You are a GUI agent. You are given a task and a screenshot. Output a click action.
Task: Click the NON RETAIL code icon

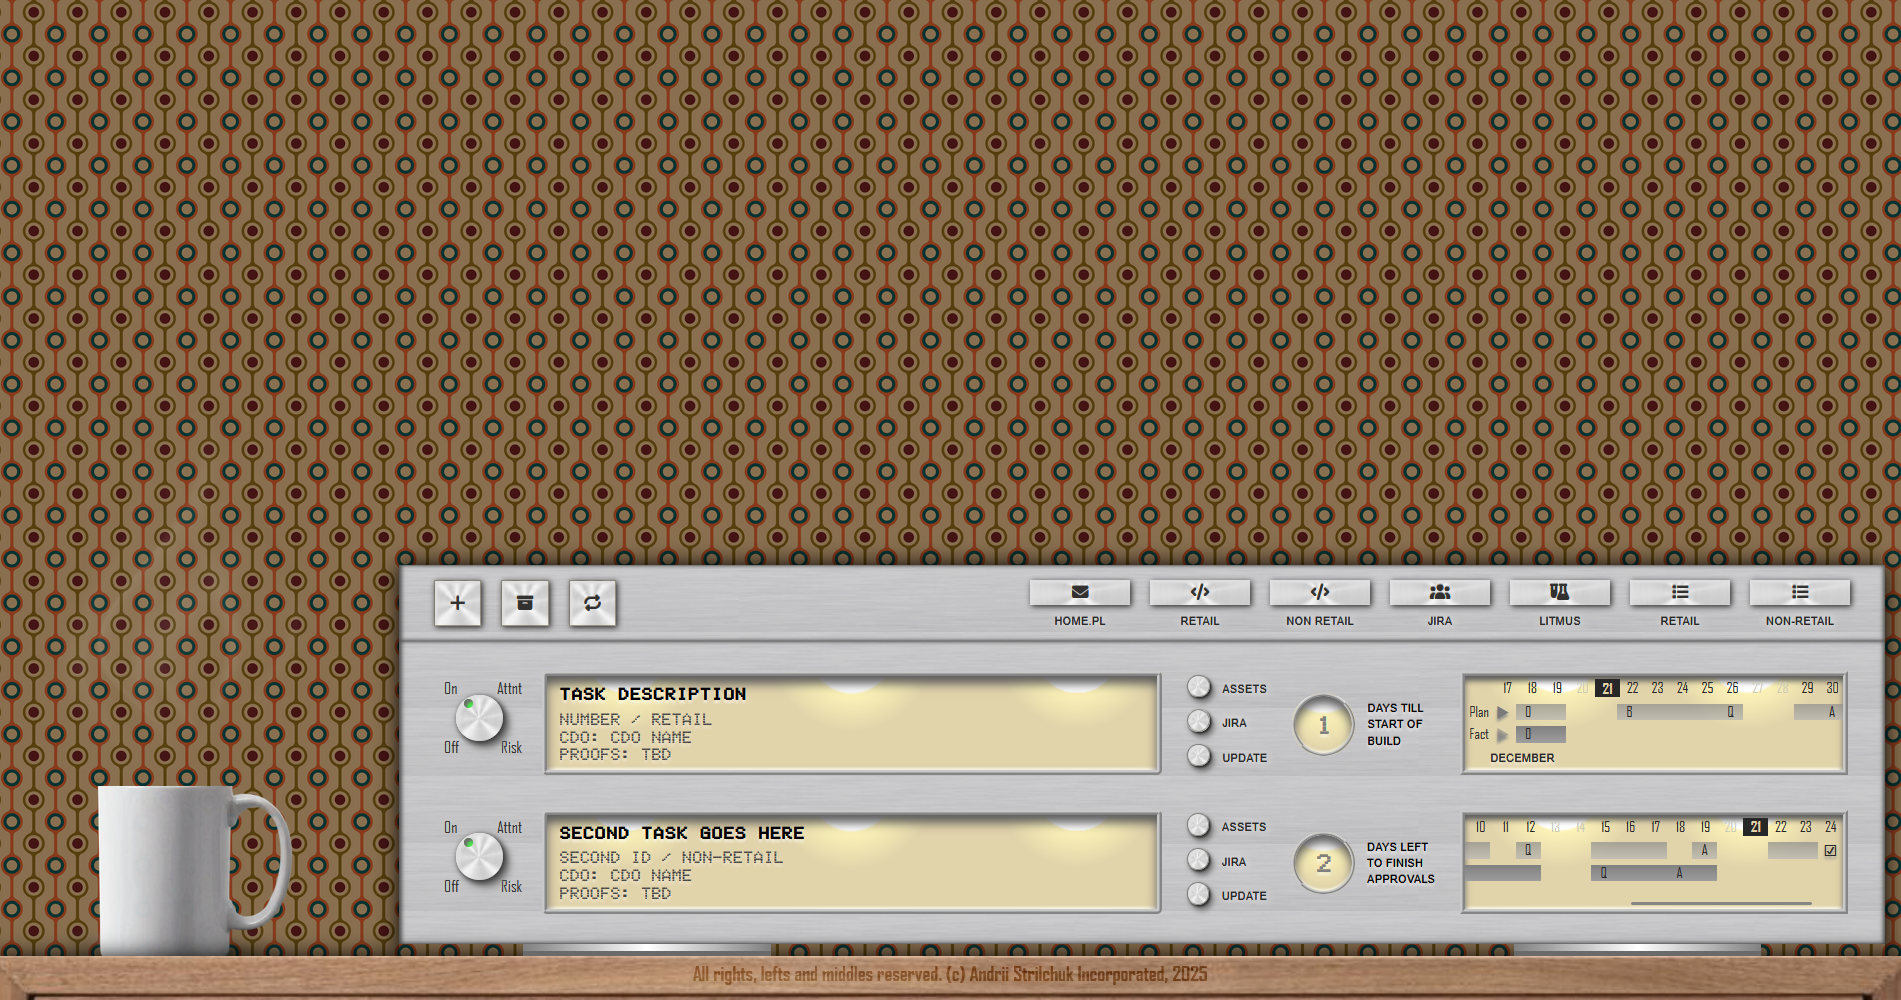1319,592
